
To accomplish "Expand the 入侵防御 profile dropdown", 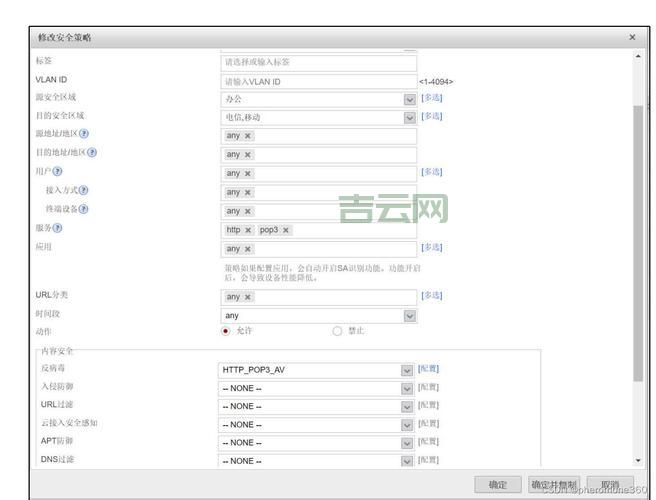I will [407, 388].
